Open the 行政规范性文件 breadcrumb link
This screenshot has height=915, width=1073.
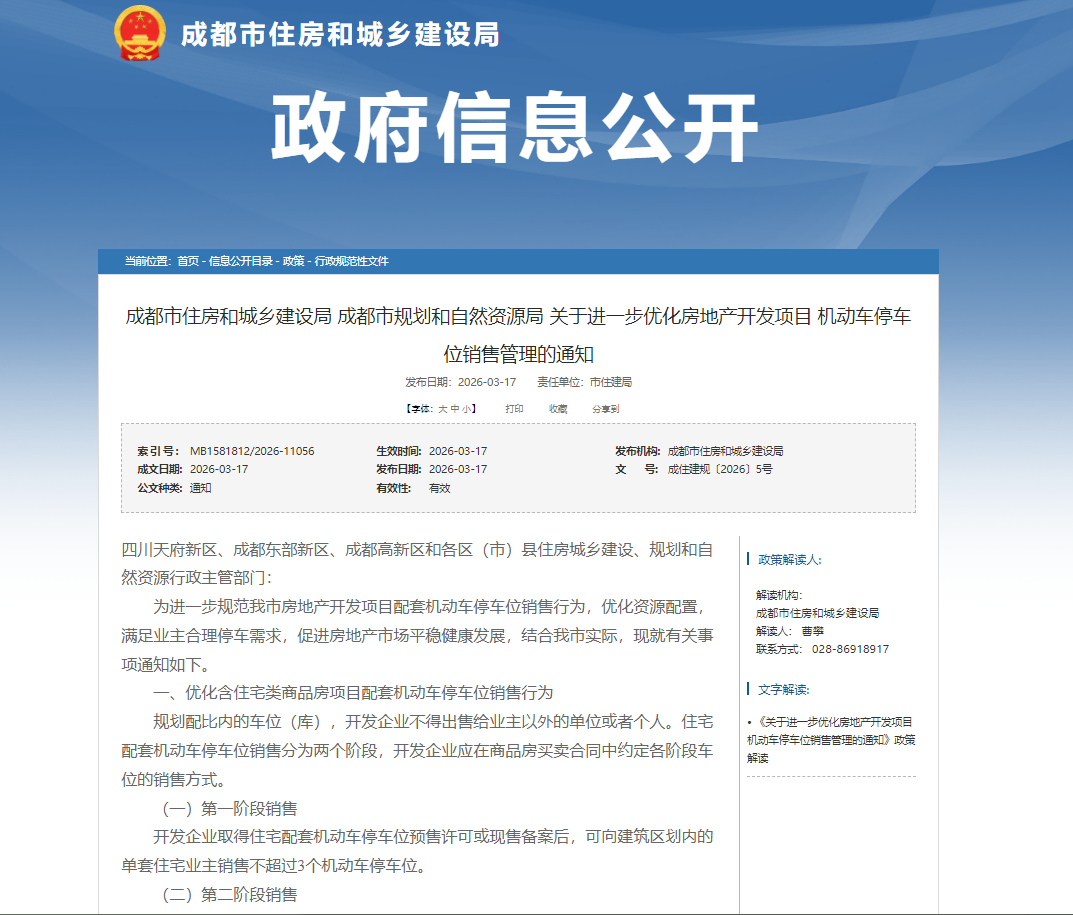click(351, 261)
